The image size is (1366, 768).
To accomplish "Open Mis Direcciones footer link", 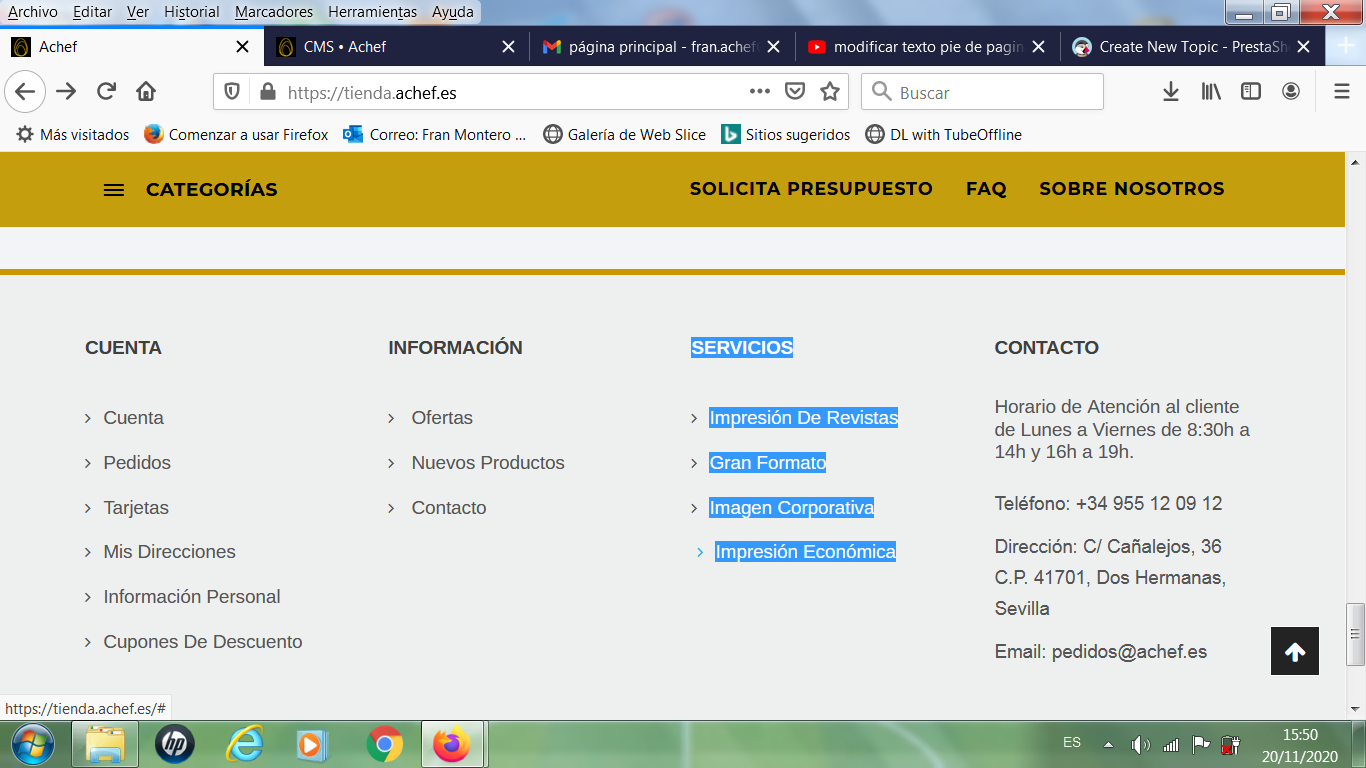I will click(169, 552).
